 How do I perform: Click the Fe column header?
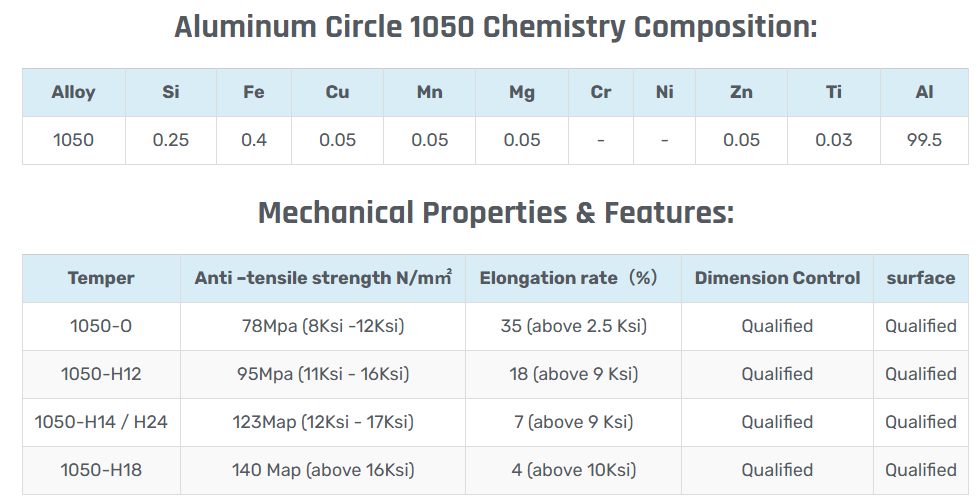click(x=254, y=92)
